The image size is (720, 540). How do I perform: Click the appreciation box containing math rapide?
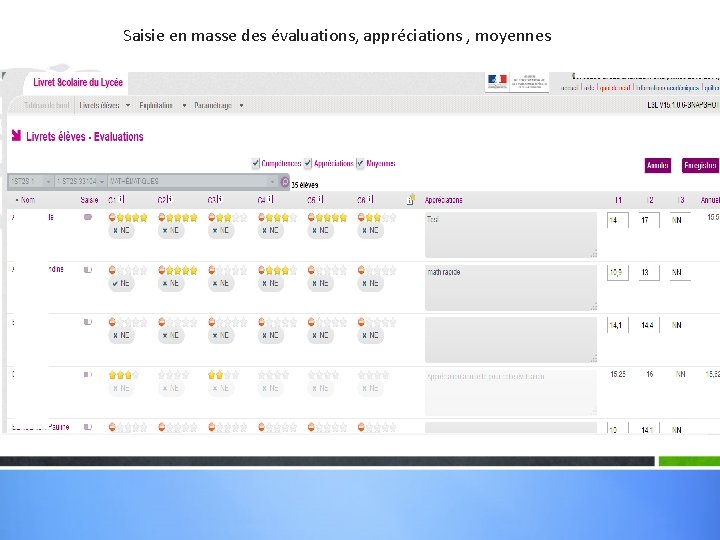point(511,287)
